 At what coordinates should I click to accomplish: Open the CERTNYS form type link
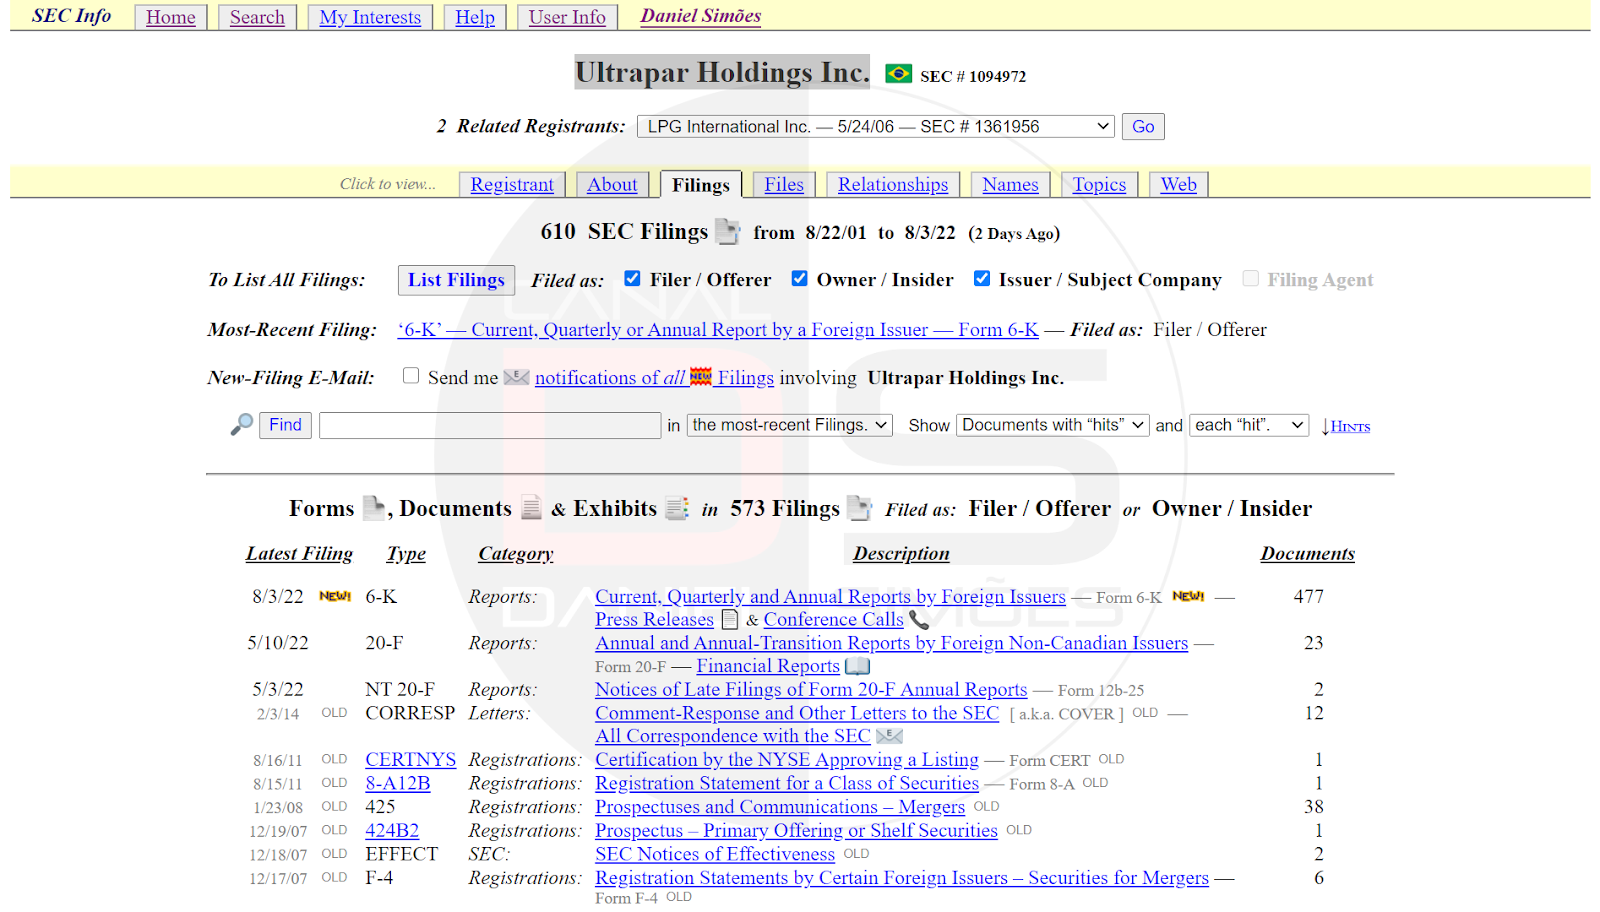coord(410,759)
